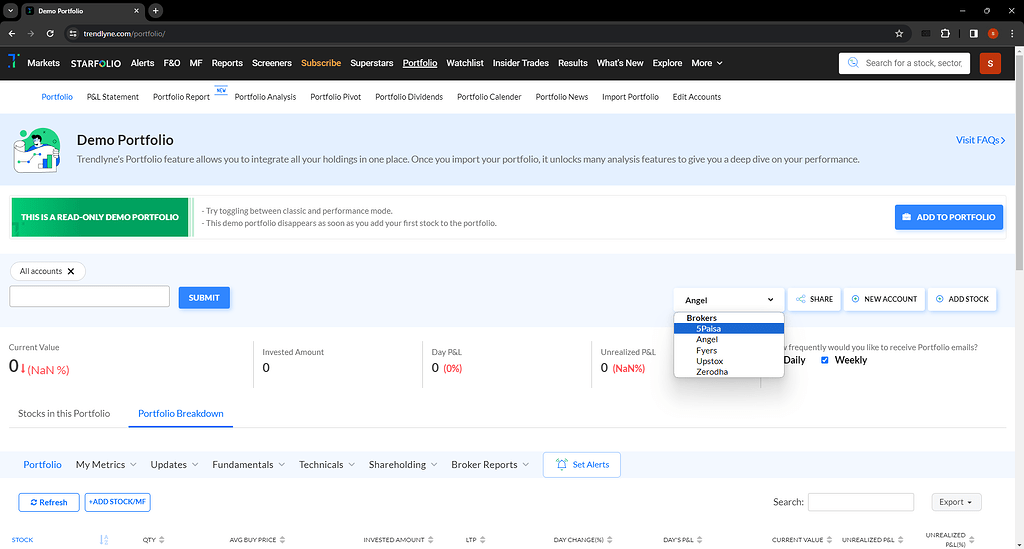The image size is (1024, 549).
Task: Open the user profile avatar S
Action: [990, 63]
